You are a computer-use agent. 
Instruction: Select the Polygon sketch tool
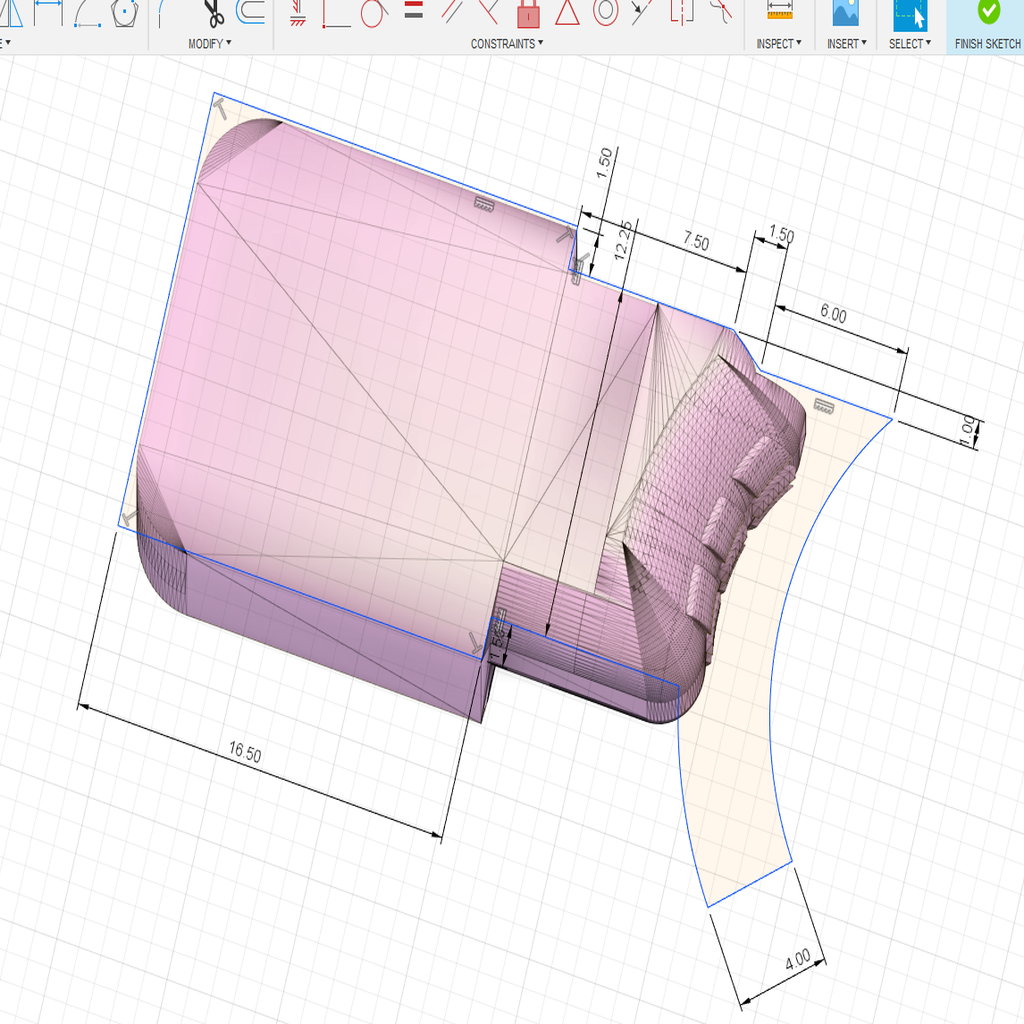(x=125, y=12)
